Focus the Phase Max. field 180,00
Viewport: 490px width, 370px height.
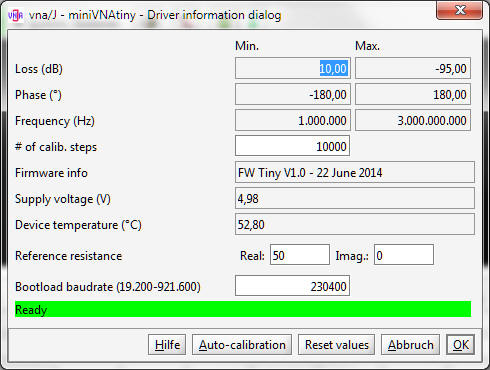[413, 94]
